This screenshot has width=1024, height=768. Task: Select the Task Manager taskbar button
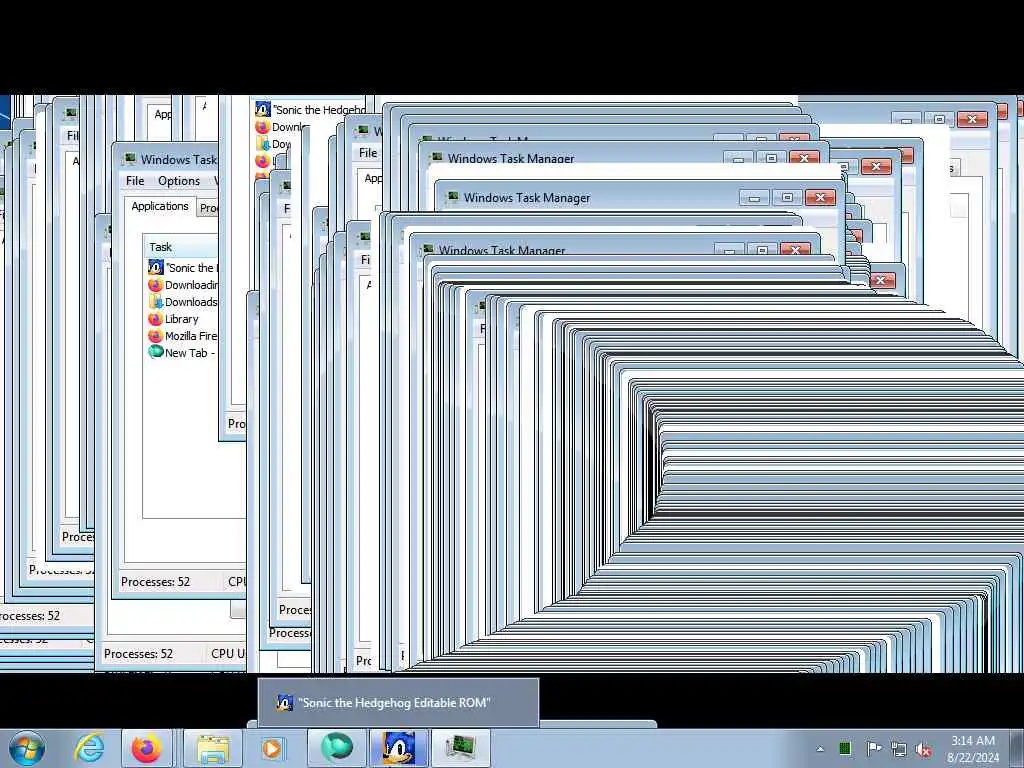[461, 748]
